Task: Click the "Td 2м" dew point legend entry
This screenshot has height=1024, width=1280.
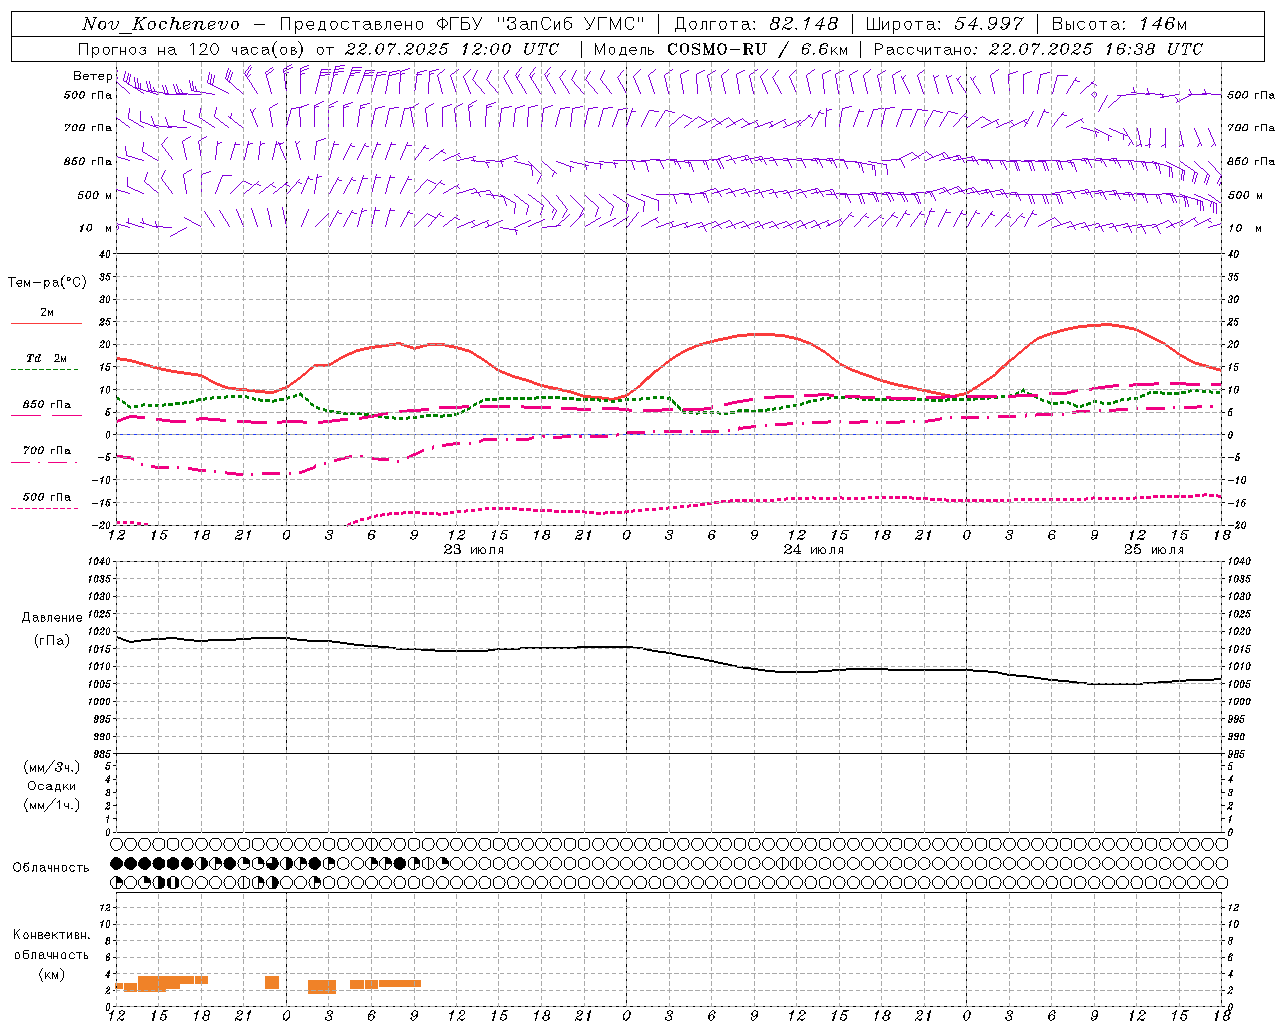Action: click(x=47, y=358)
